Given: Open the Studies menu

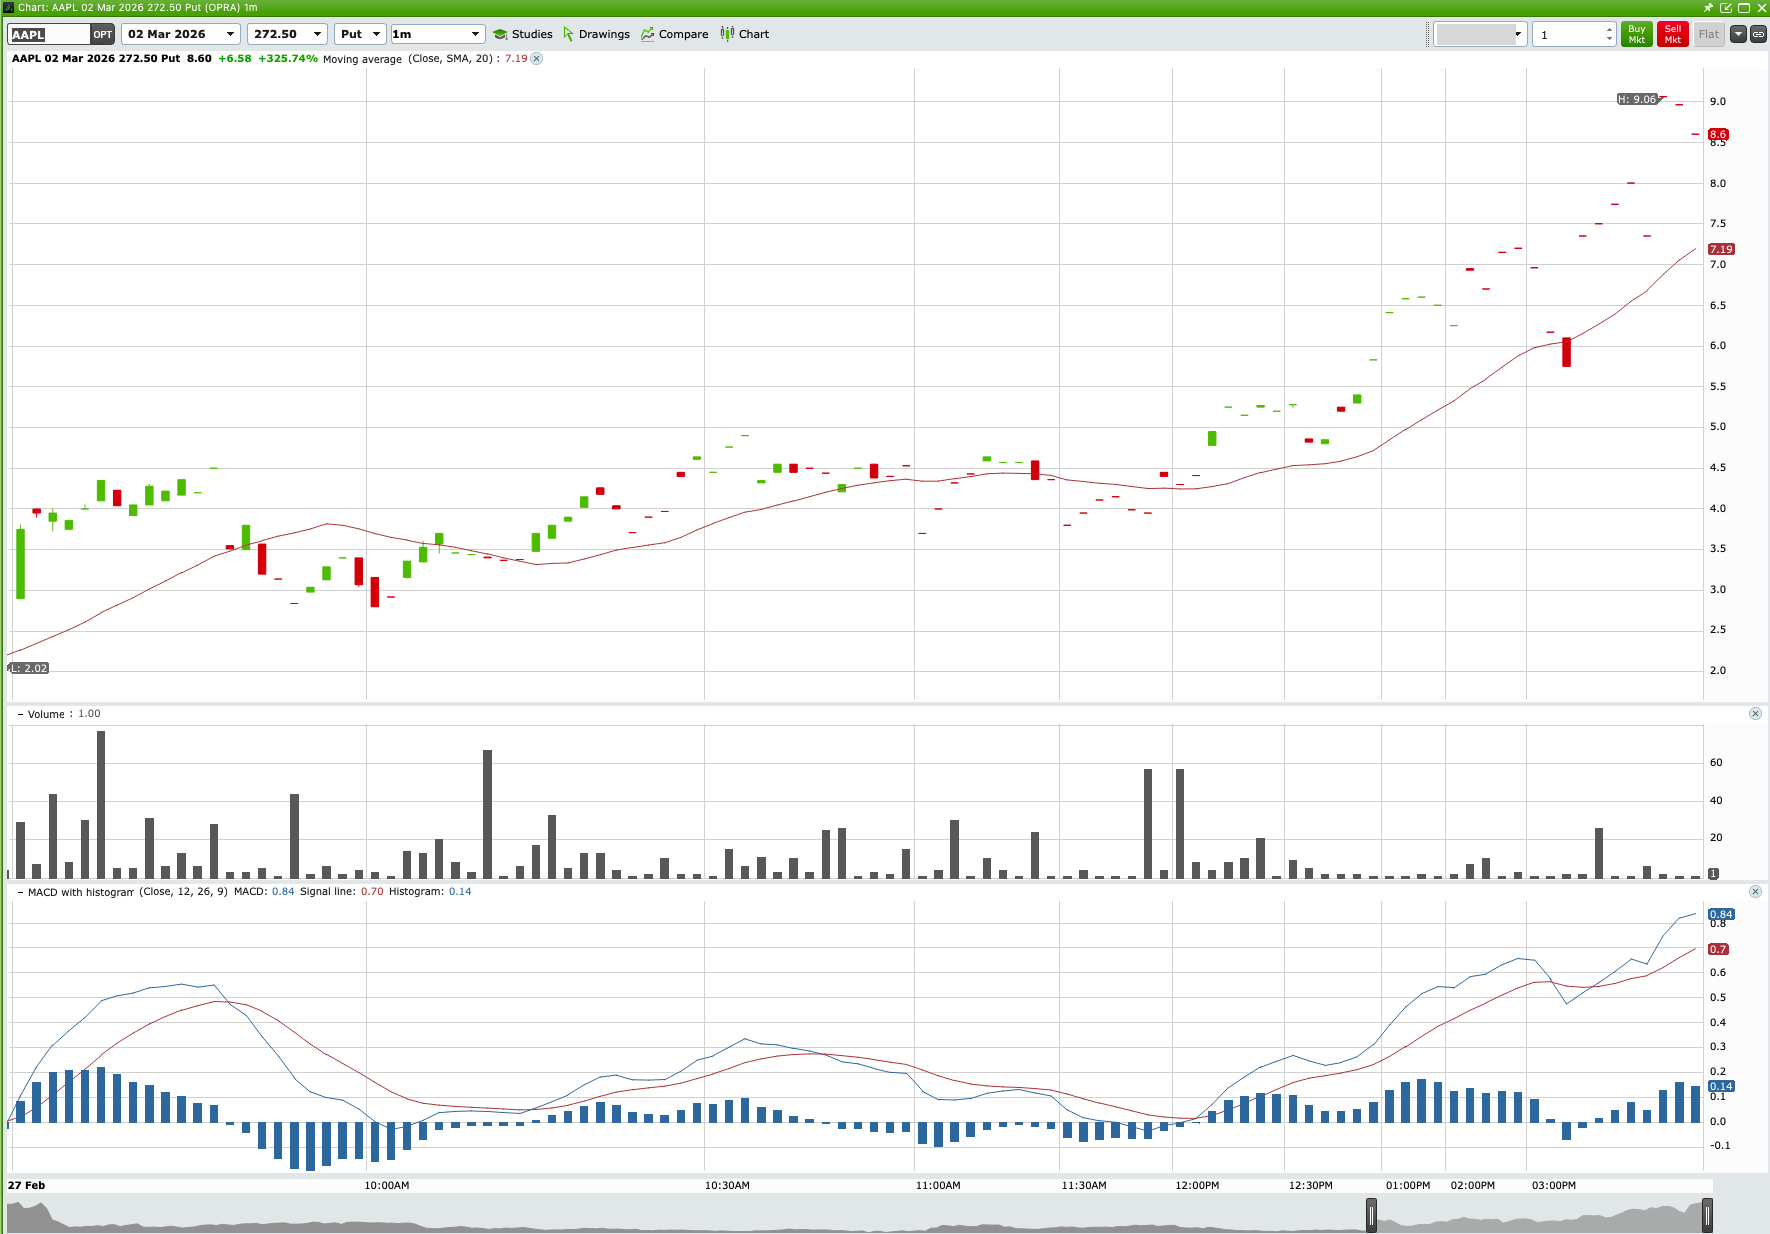Looking at the screenshot, I should pyautogui.click(x=522, y=33).
